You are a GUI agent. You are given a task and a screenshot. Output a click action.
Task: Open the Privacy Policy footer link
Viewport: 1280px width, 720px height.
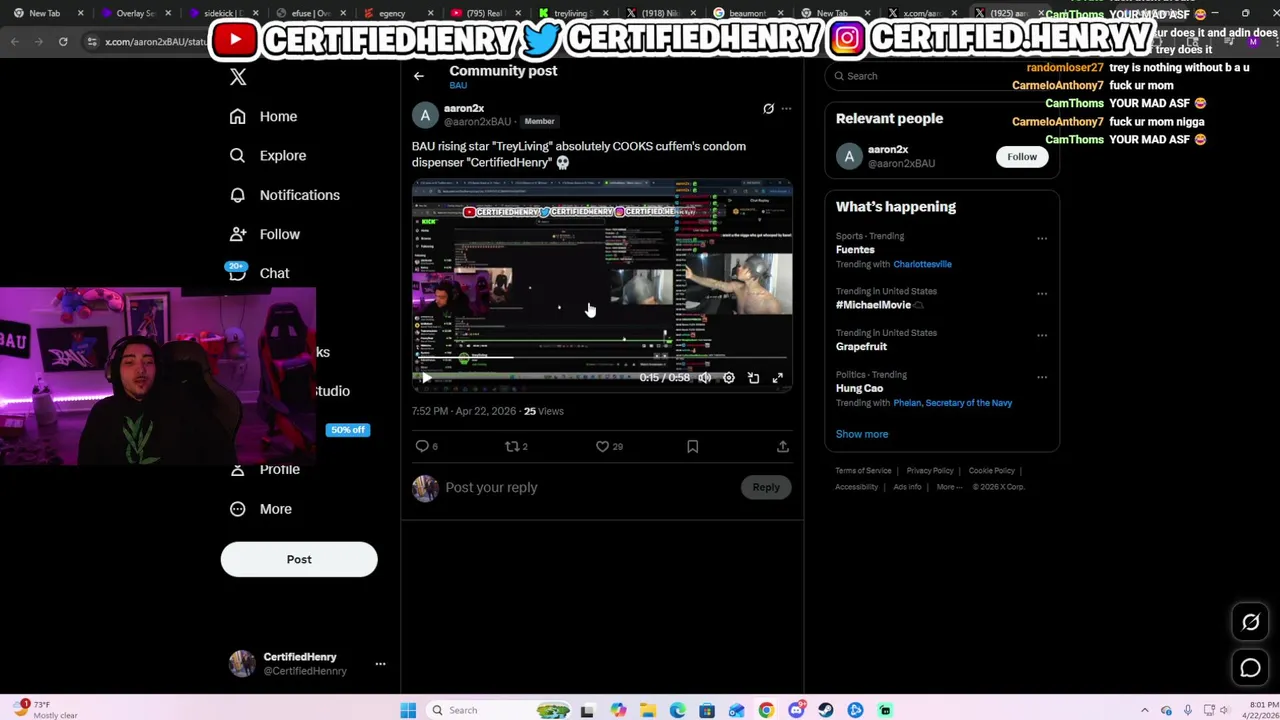(930, 471)
